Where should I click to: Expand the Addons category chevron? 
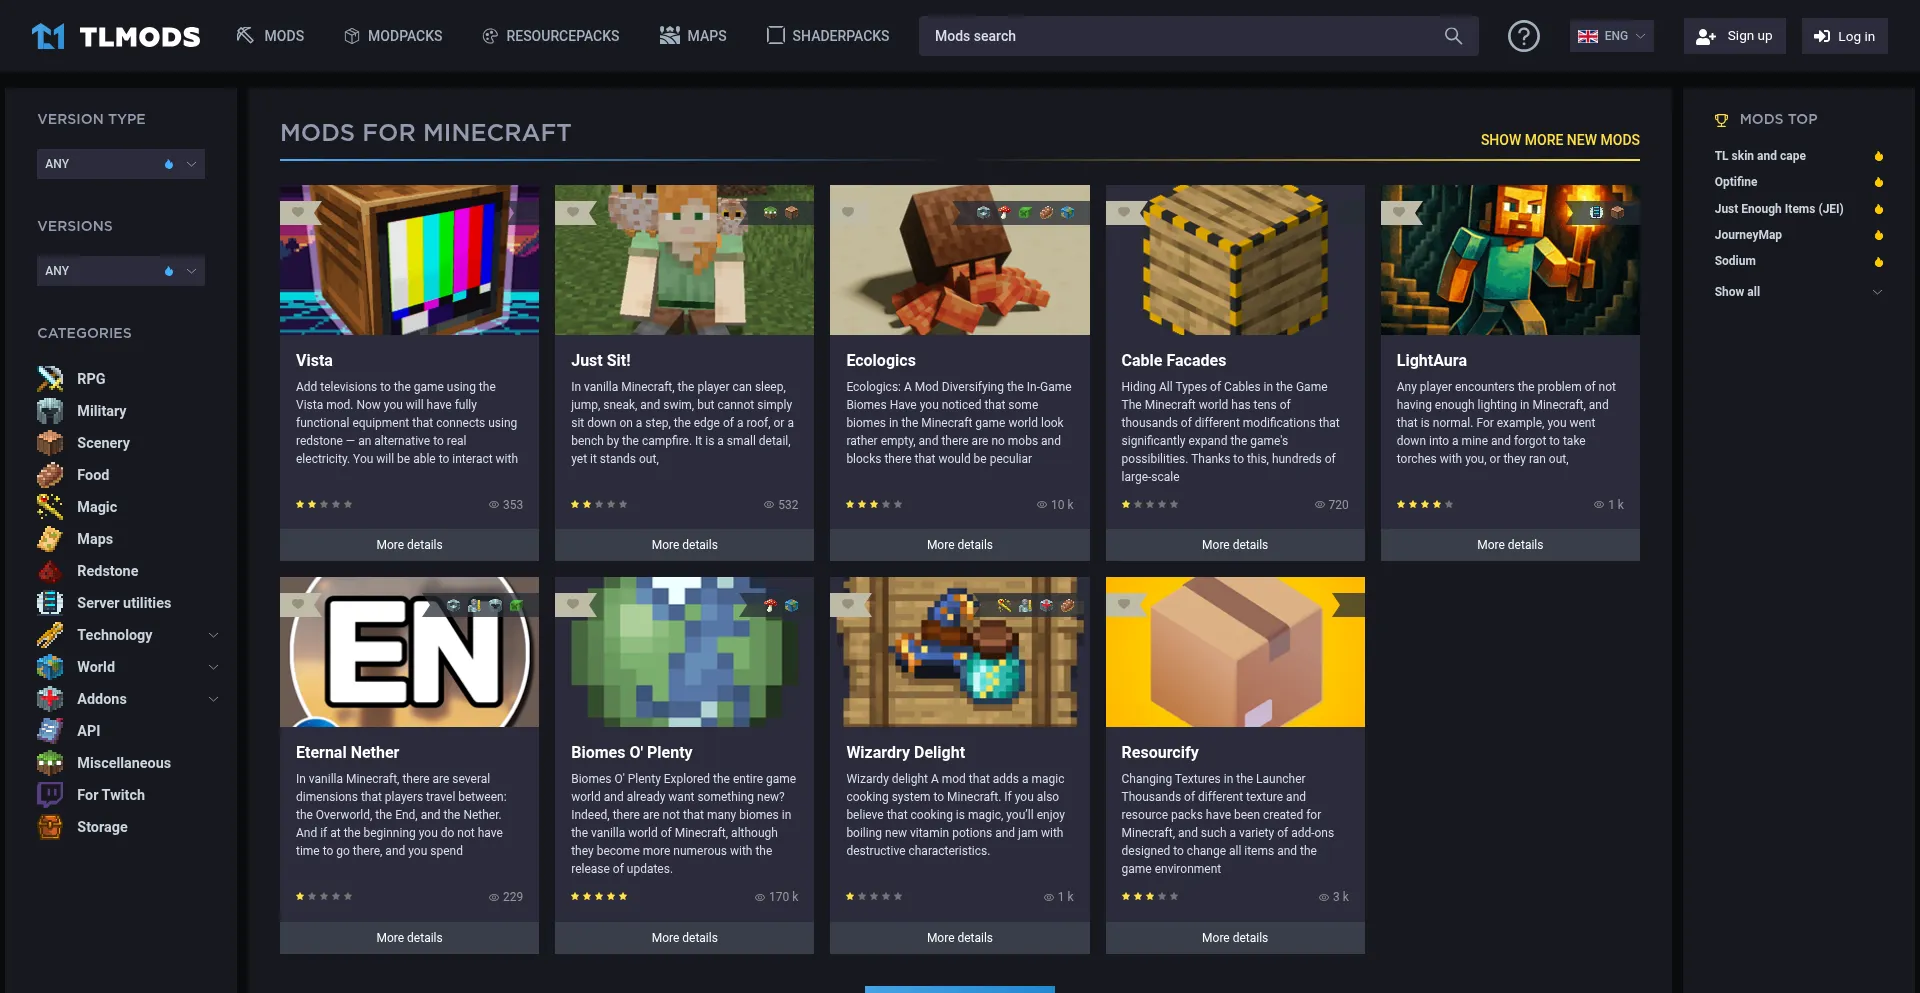[213, 699]
